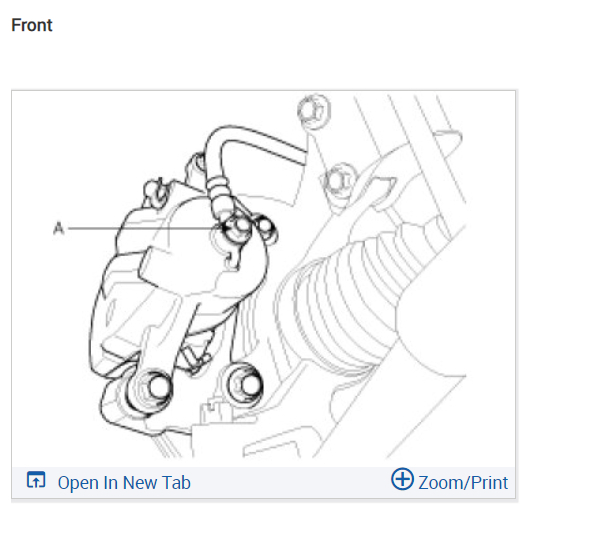
Task: Click the Front section heading
Action: click(32, 26)
